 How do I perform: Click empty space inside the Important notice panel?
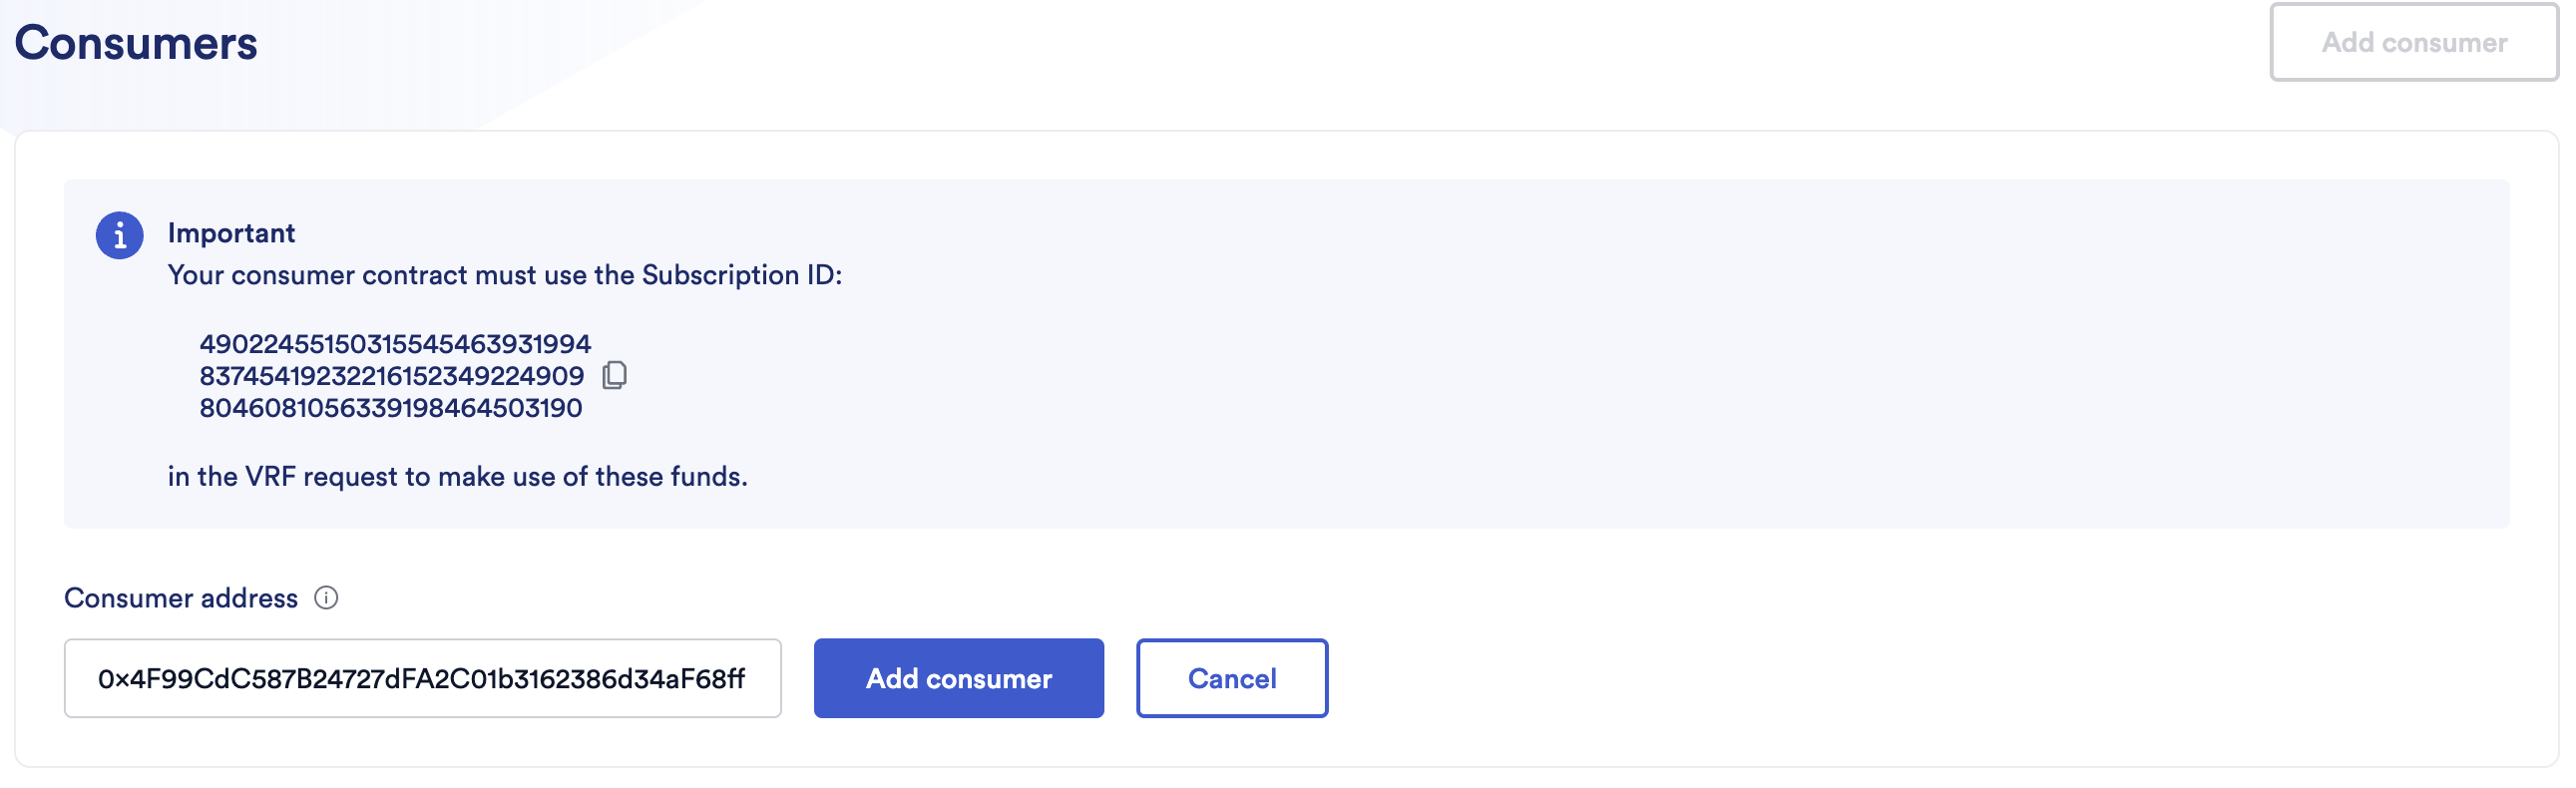point(1600,380)
